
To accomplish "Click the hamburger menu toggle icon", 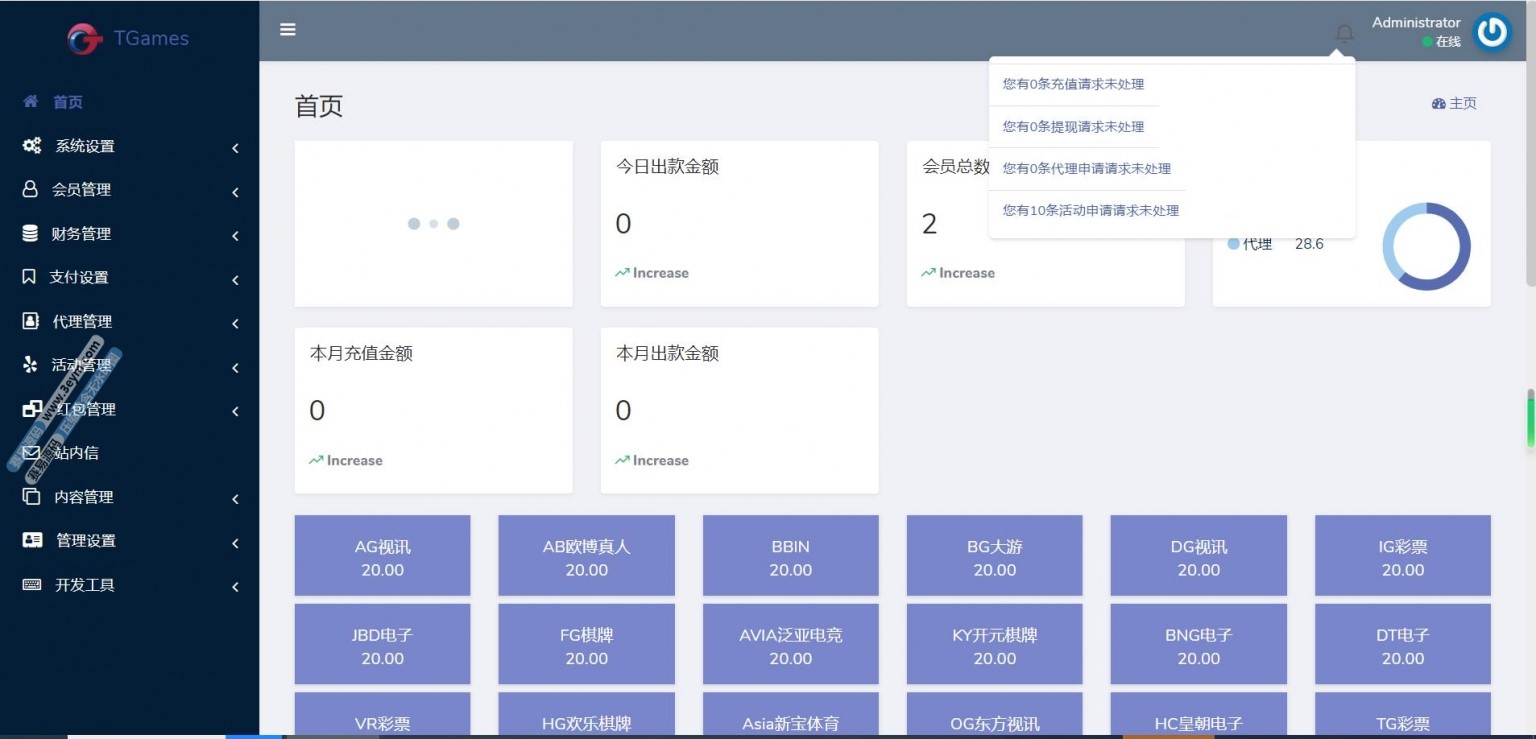I will (x=288, y=30).
